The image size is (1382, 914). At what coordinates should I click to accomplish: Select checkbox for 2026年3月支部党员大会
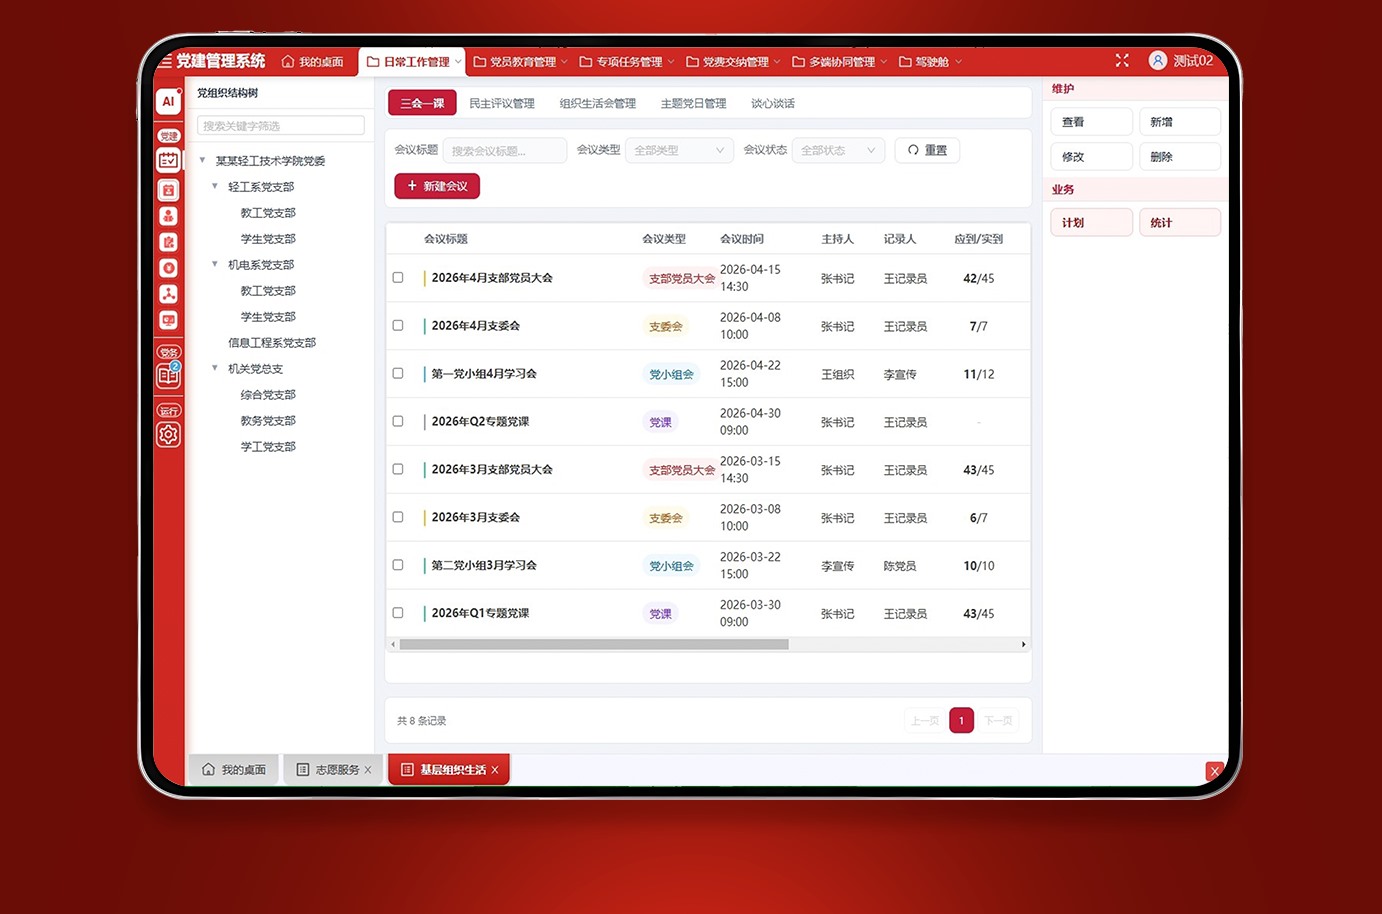tap(398, 470)
